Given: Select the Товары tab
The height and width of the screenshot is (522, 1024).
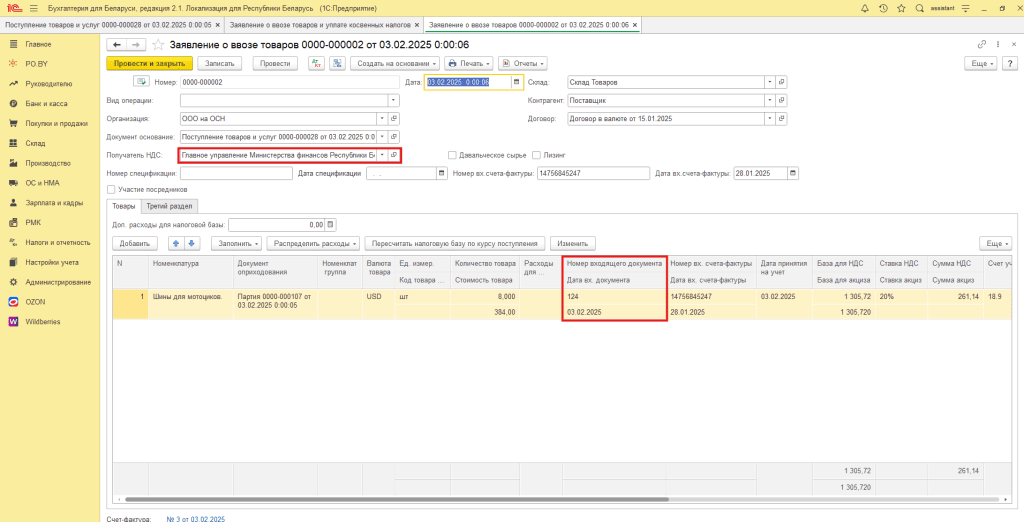Looking at the screenshot, I should click(x=123, y=206).
